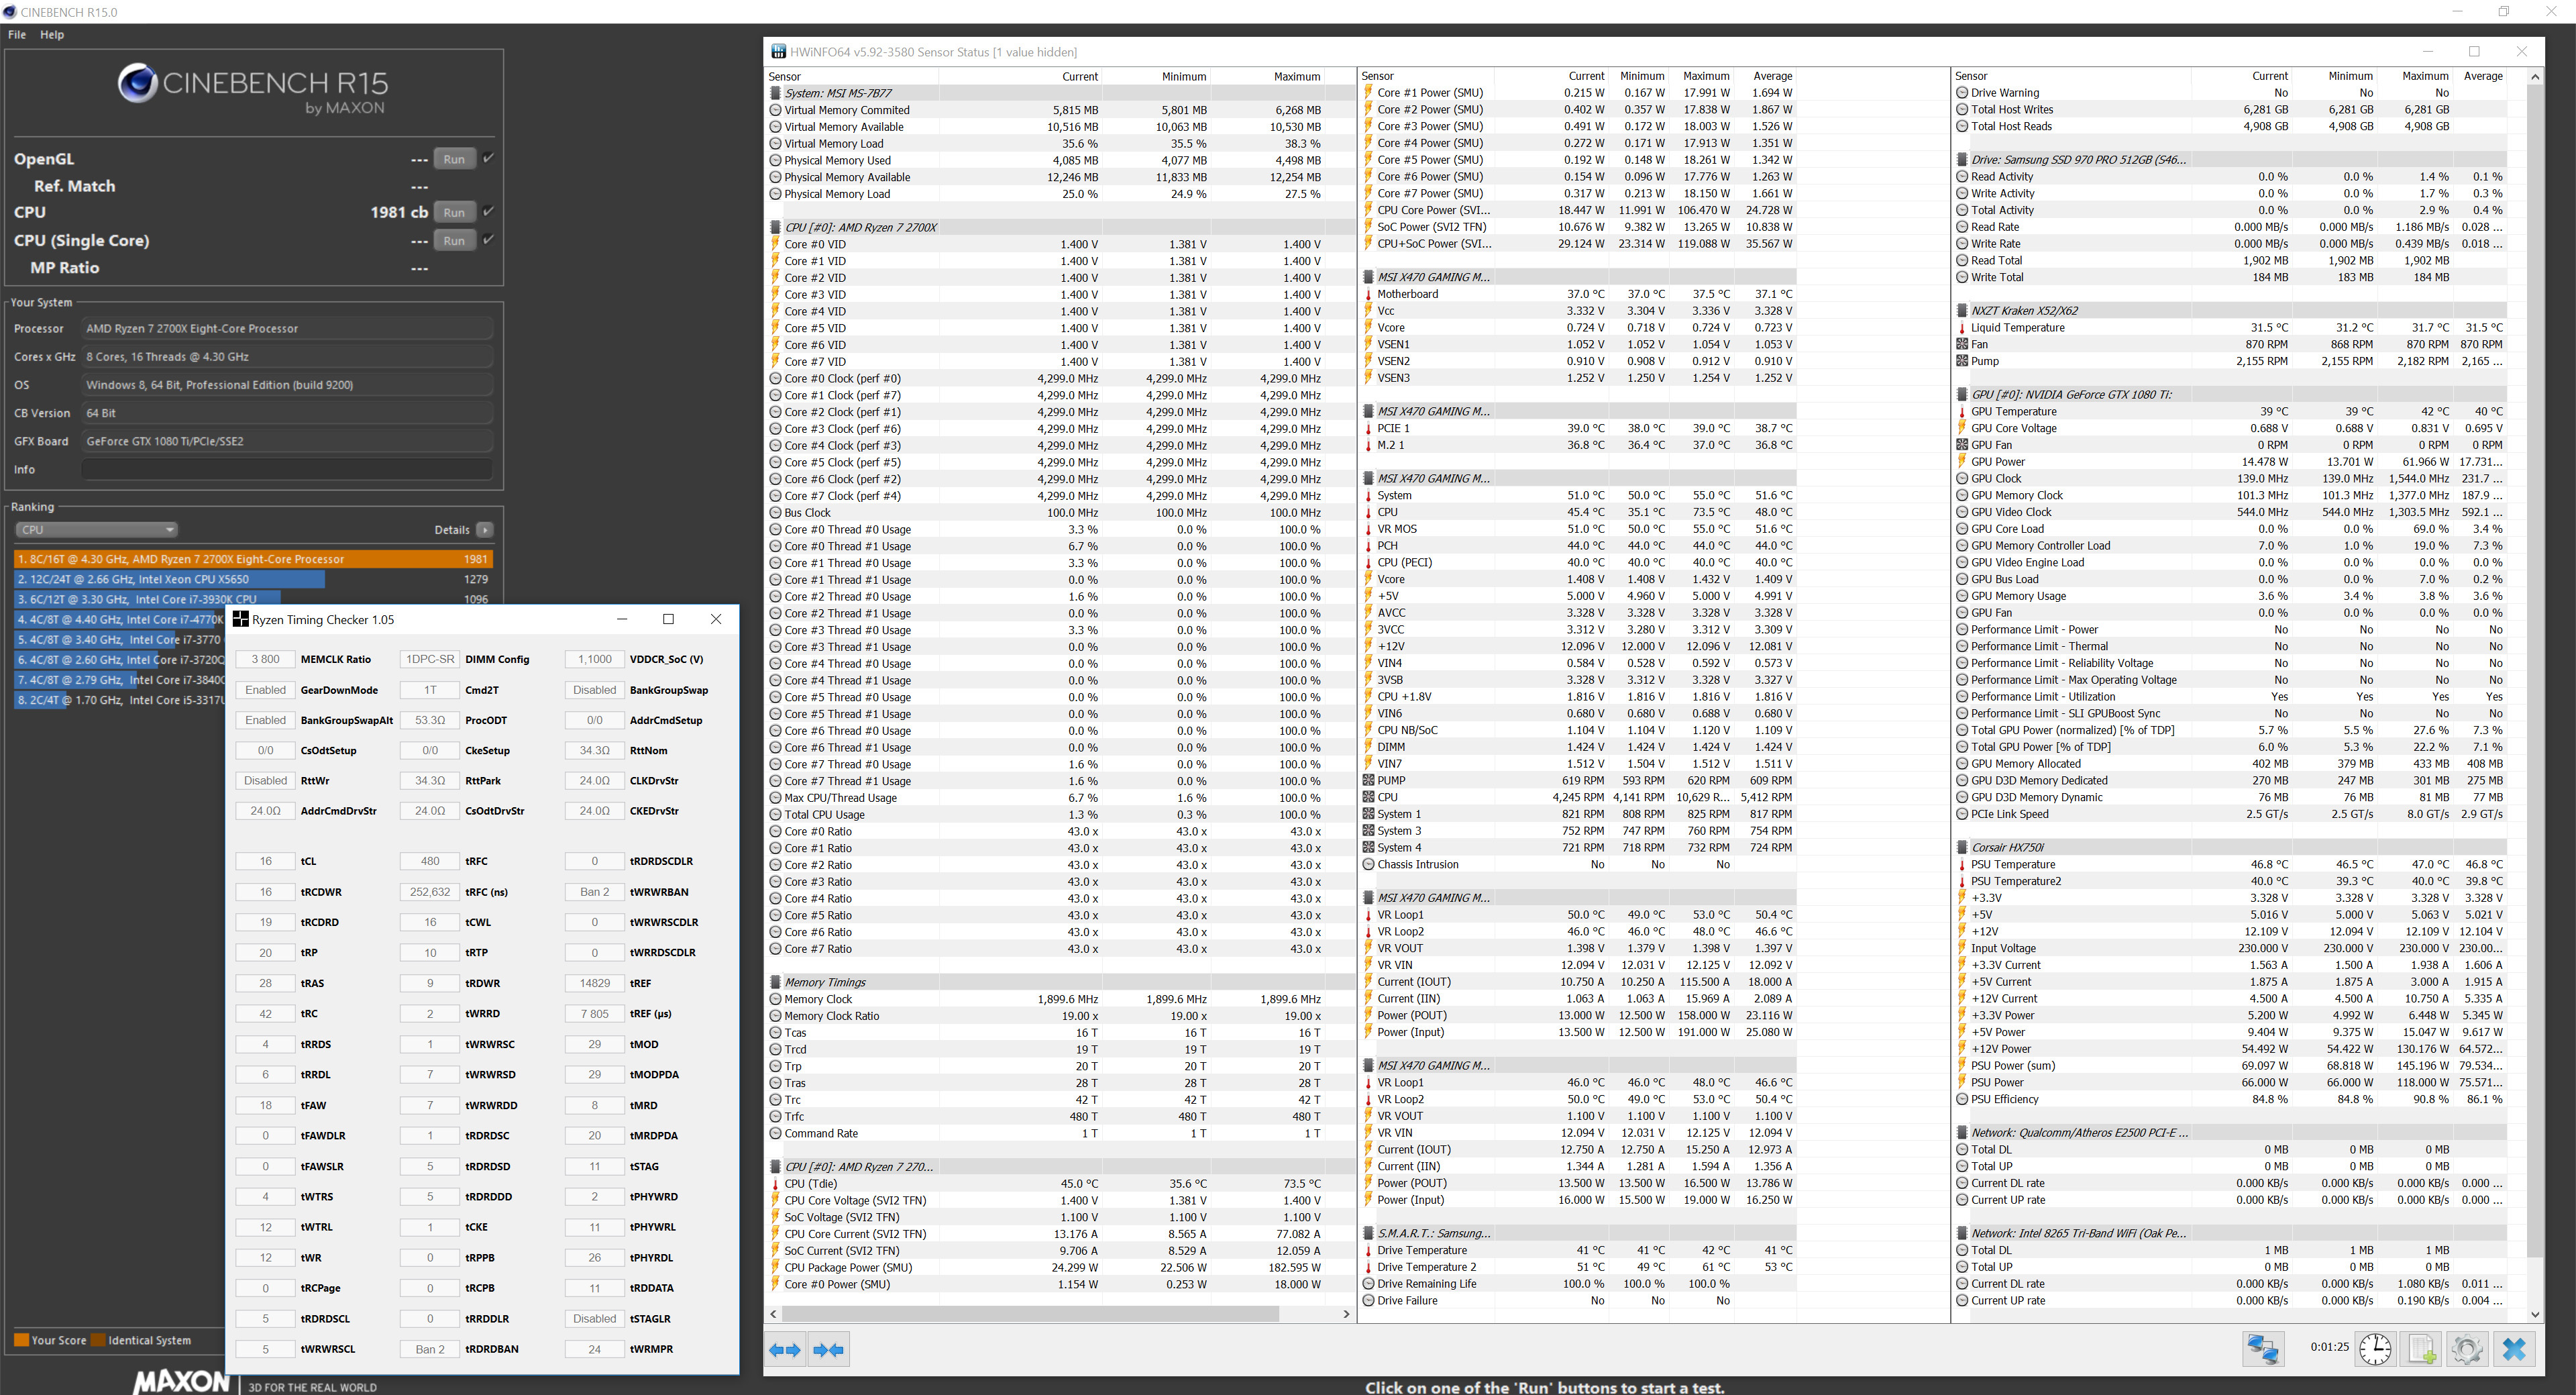Viewport: 2576px width, 1395px height.
Task: Click the shrink columns arrows icon
Action: point(829,1350)
